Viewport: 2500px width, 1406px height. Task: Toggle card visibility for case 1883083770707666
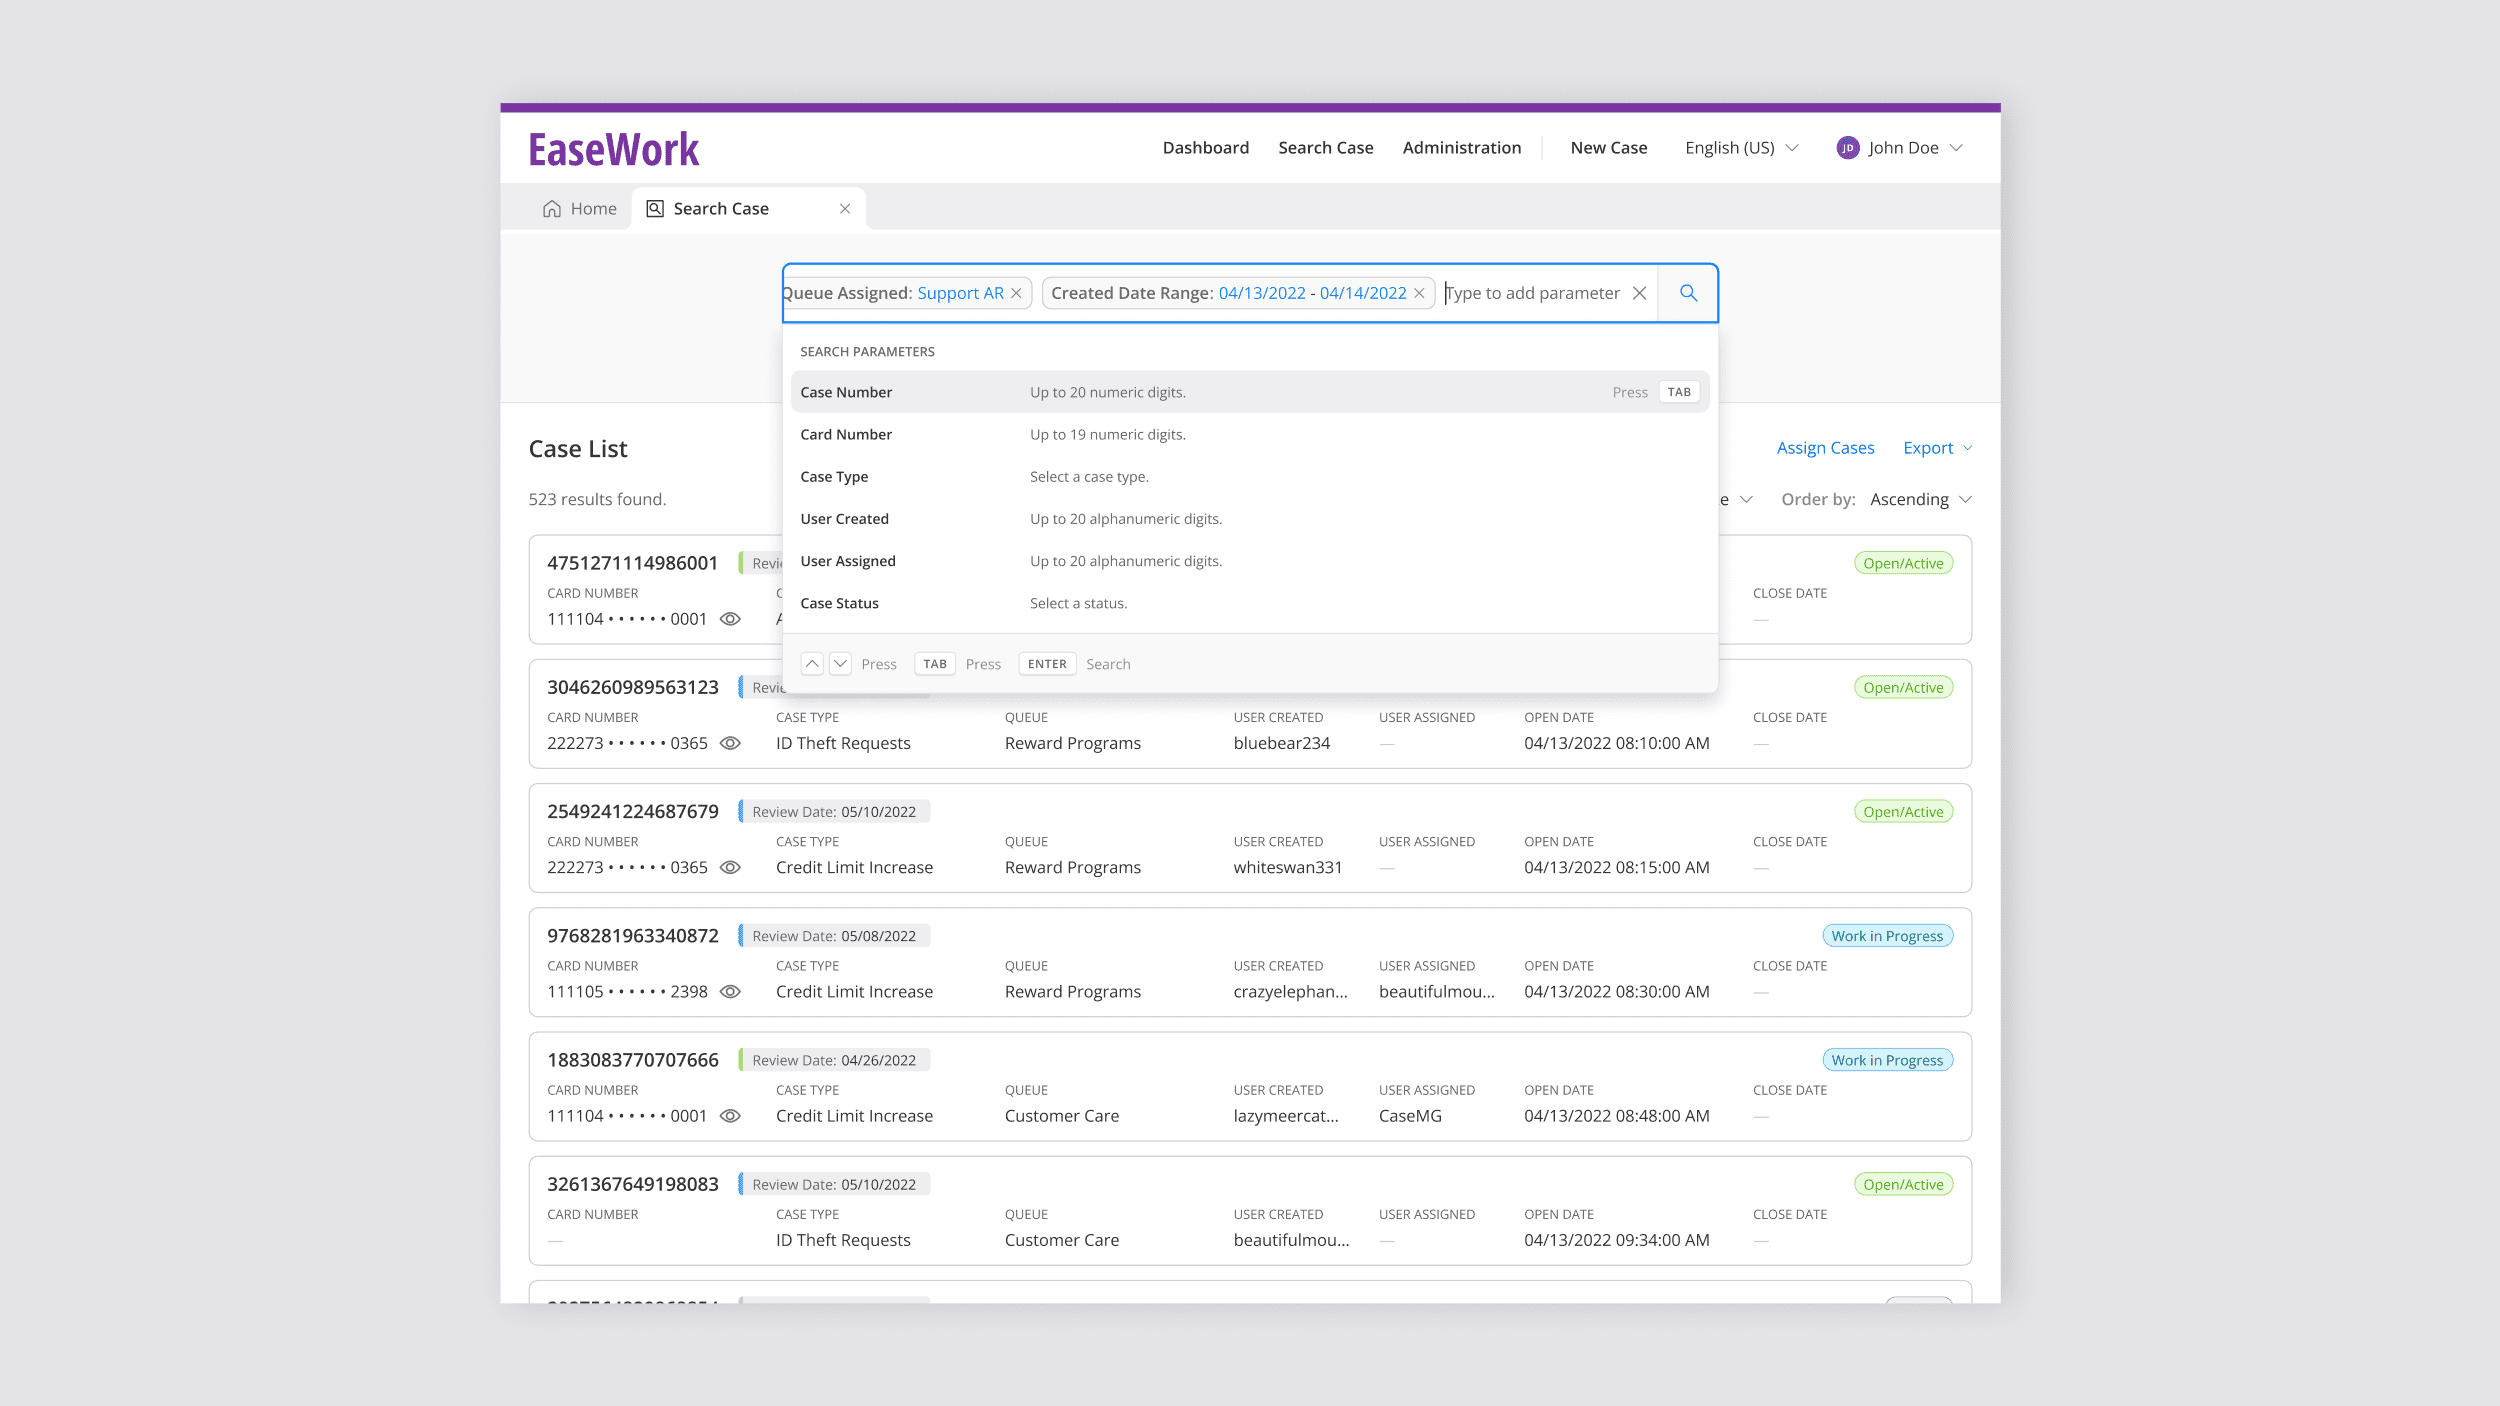(x=731, y=1116)
